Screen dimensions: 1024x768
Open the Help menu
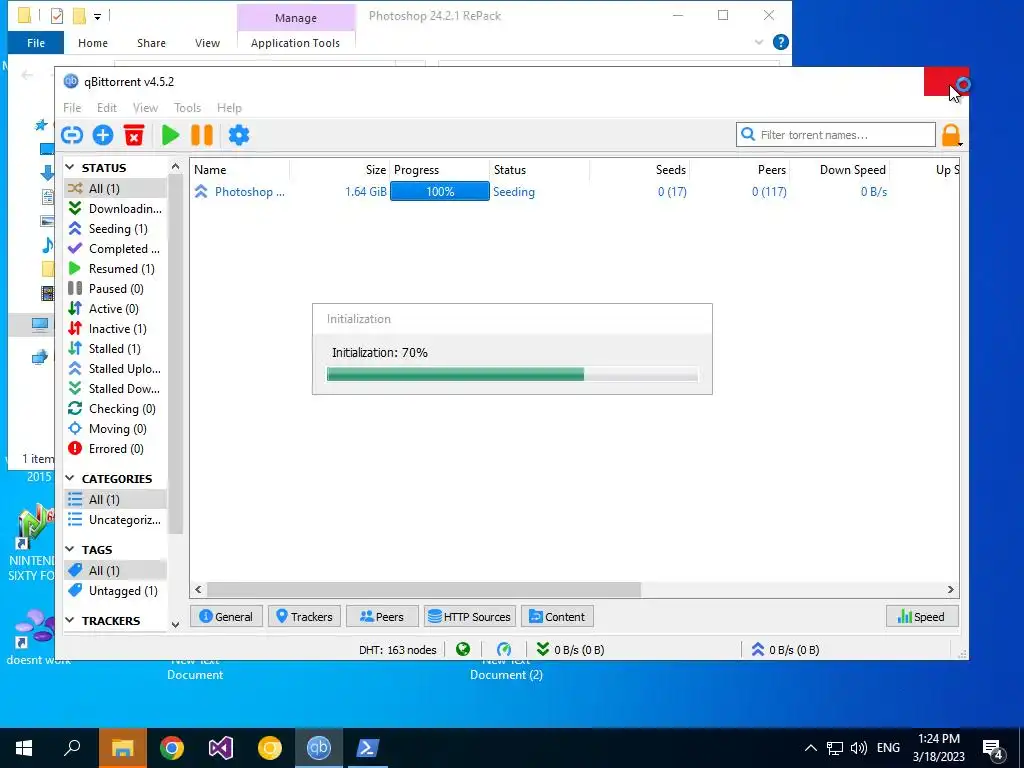coord(229,108)
